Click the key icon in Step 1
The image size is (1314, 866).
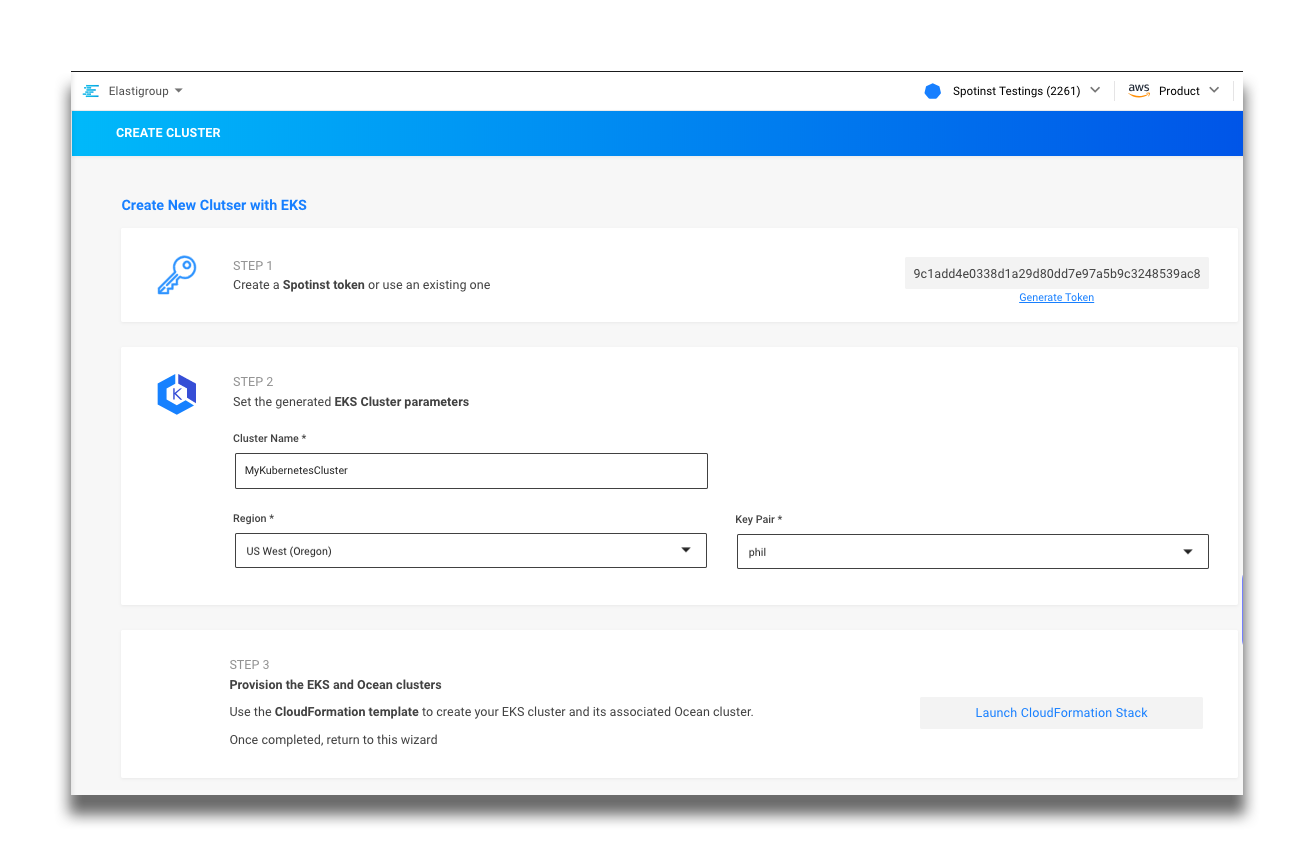[x=177, y=275]
